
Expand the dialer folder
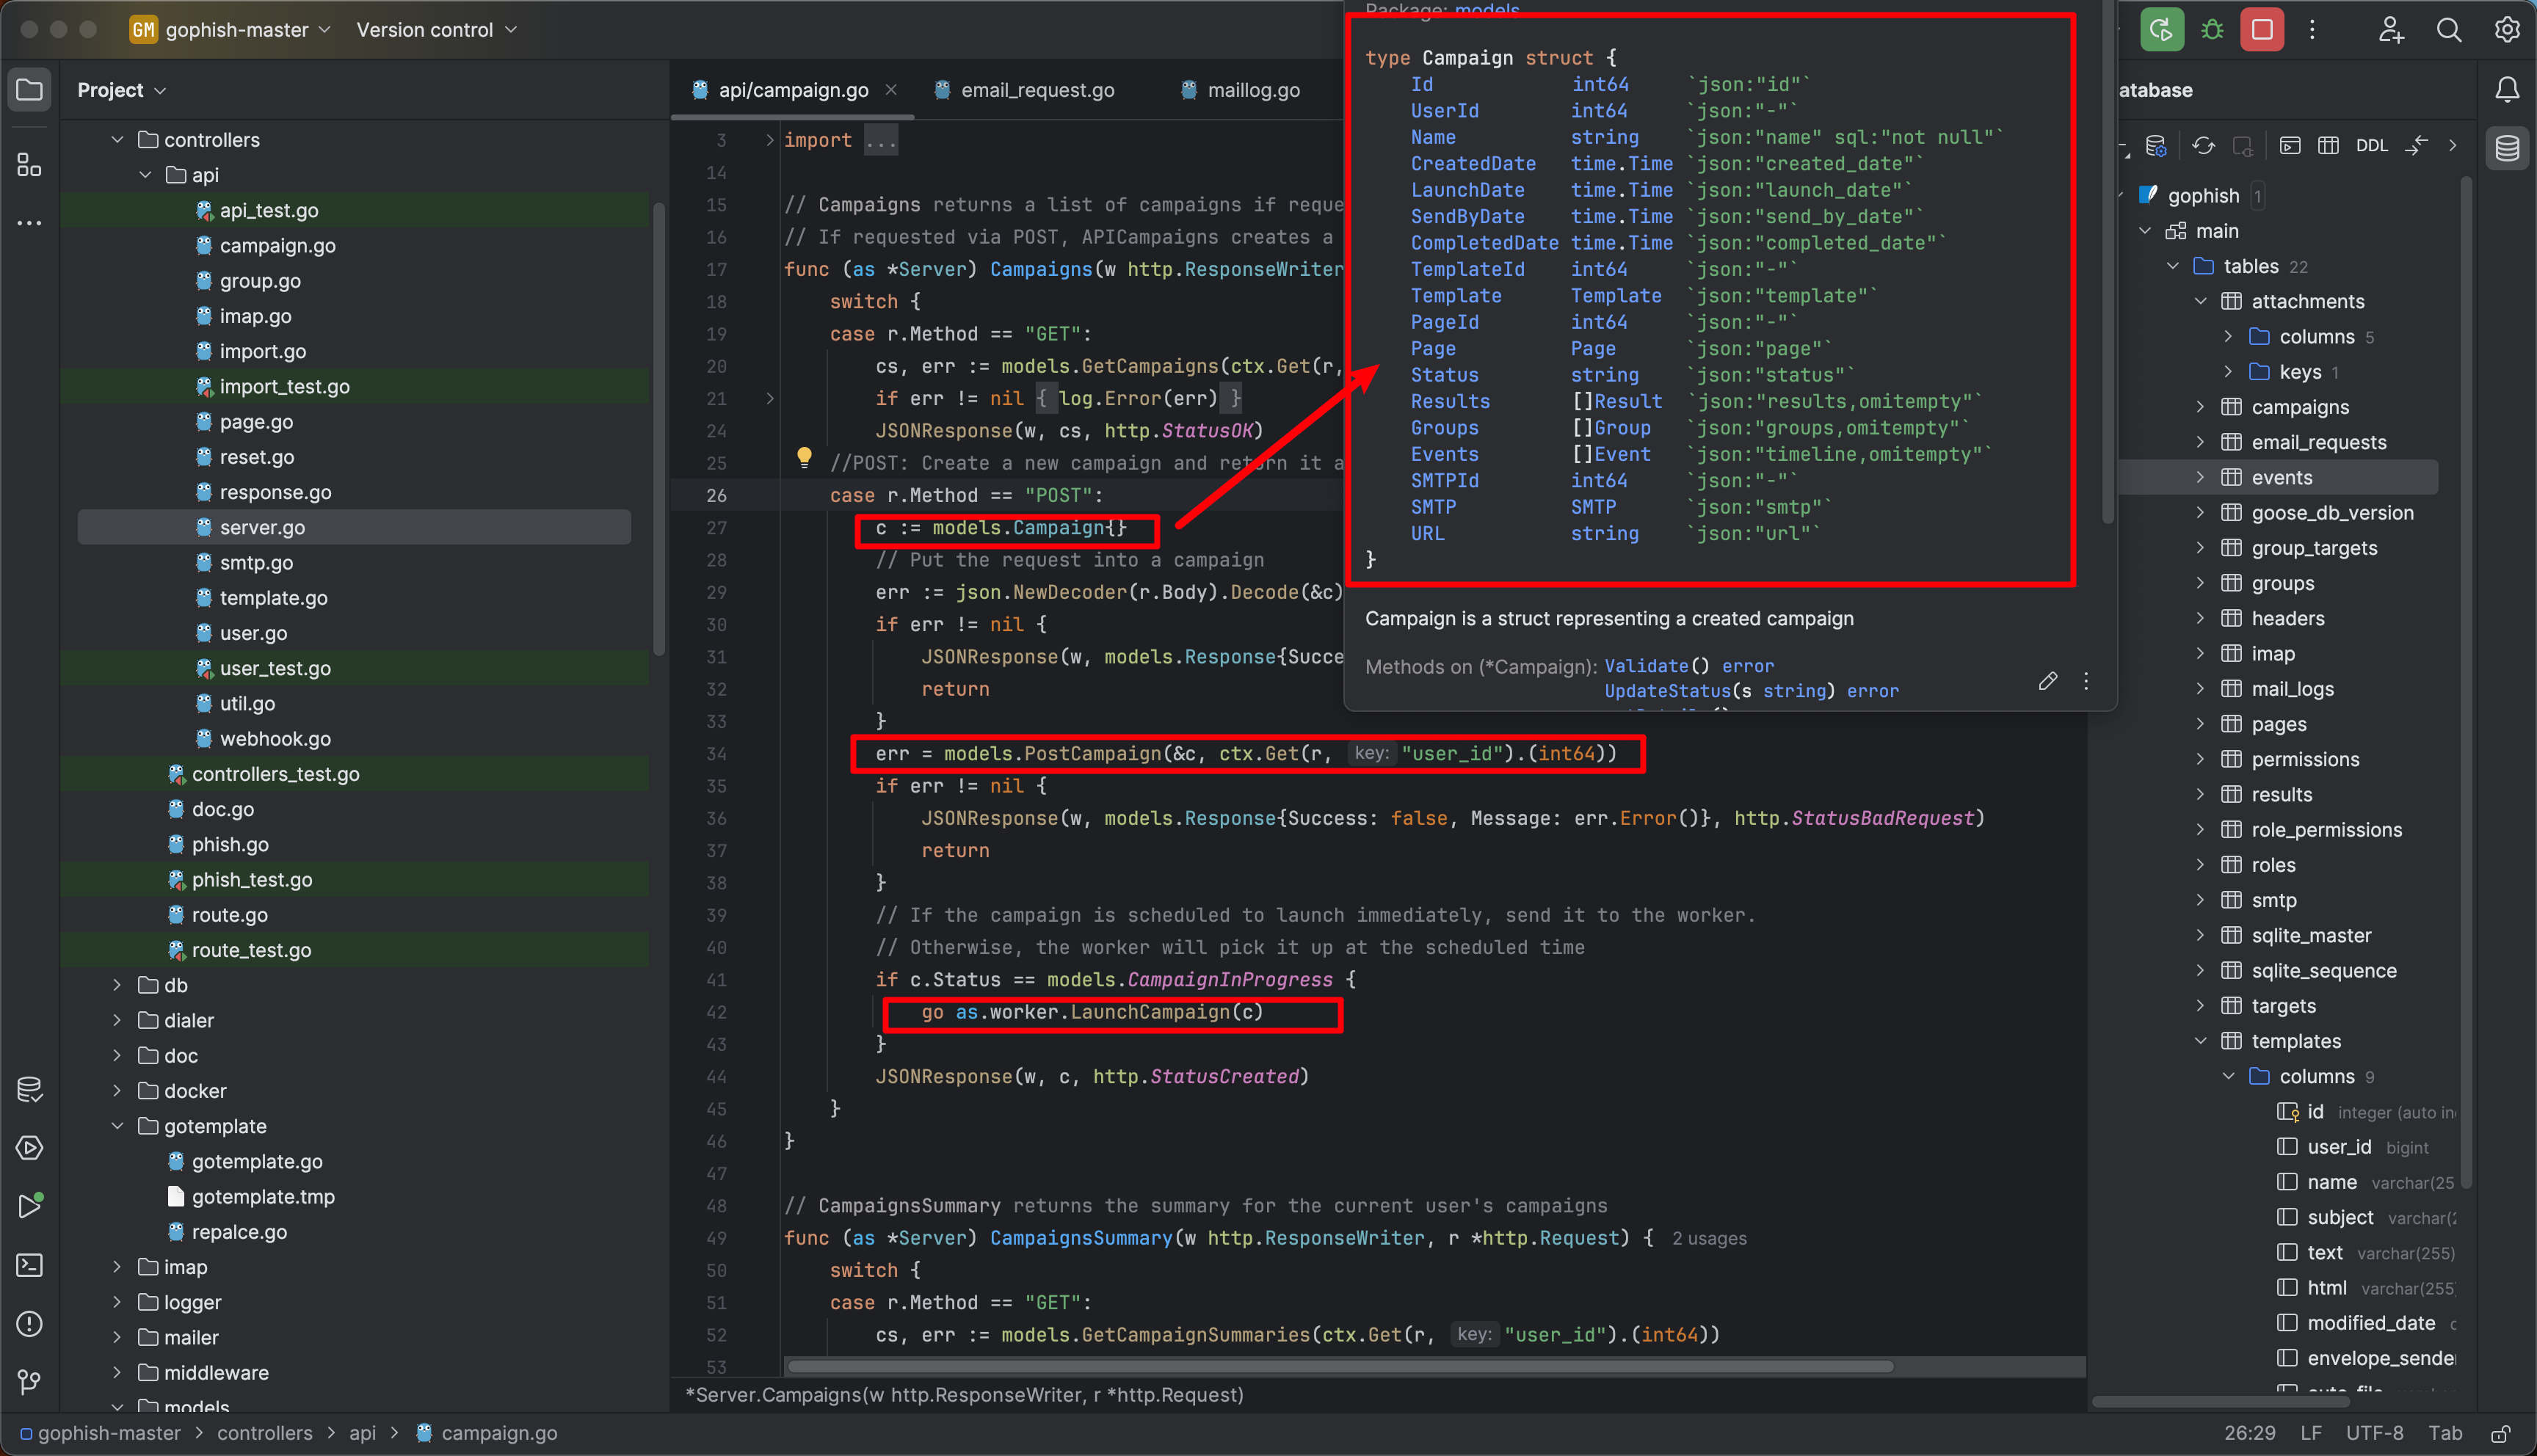coord(117,1020)
